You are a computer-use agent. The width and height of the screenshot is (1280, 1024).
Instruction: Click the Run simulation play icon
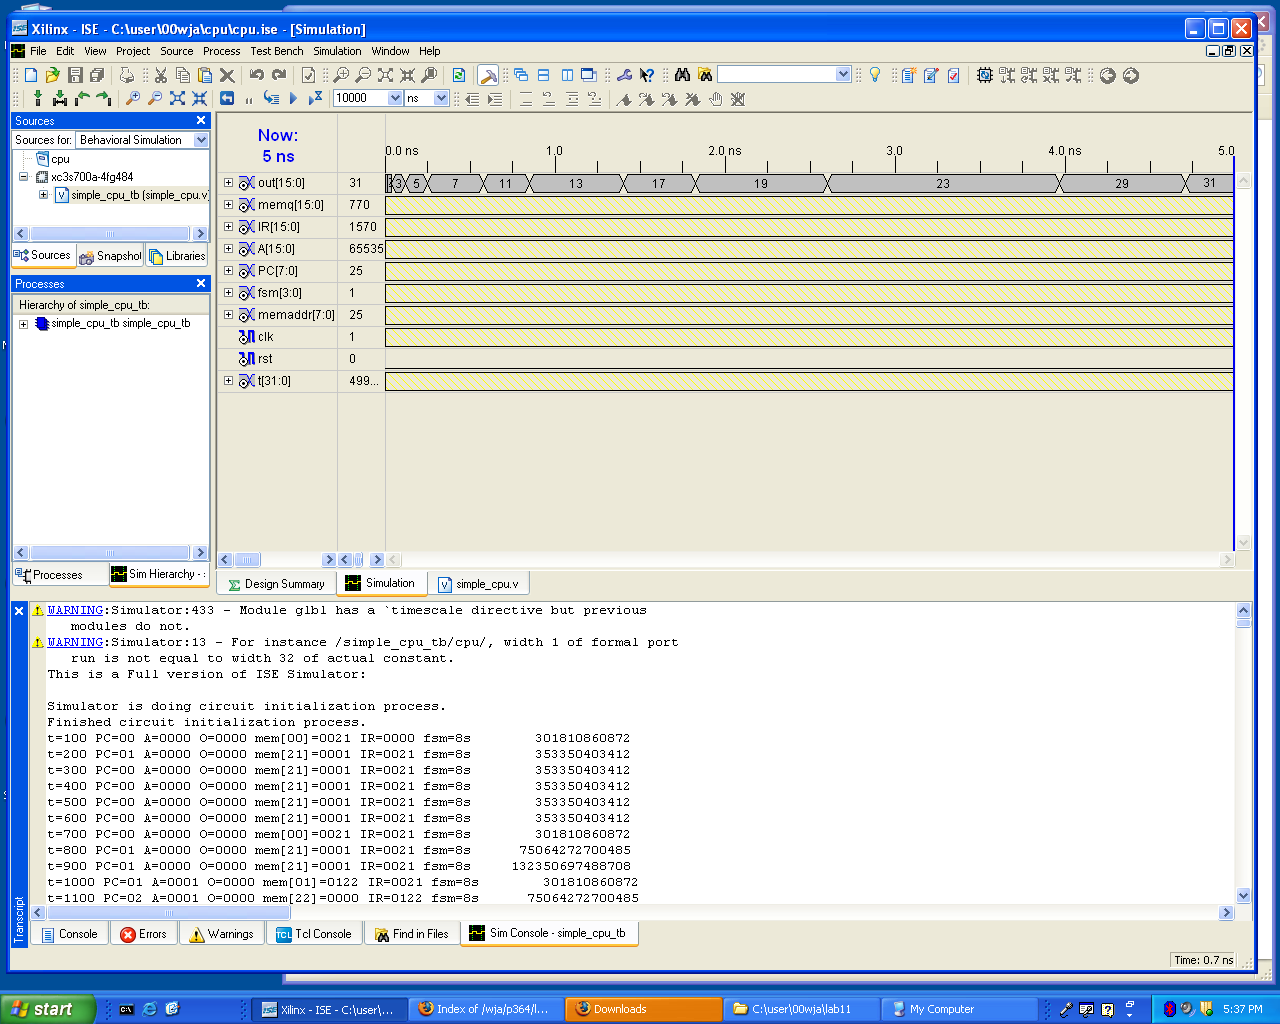click(293, 98)
